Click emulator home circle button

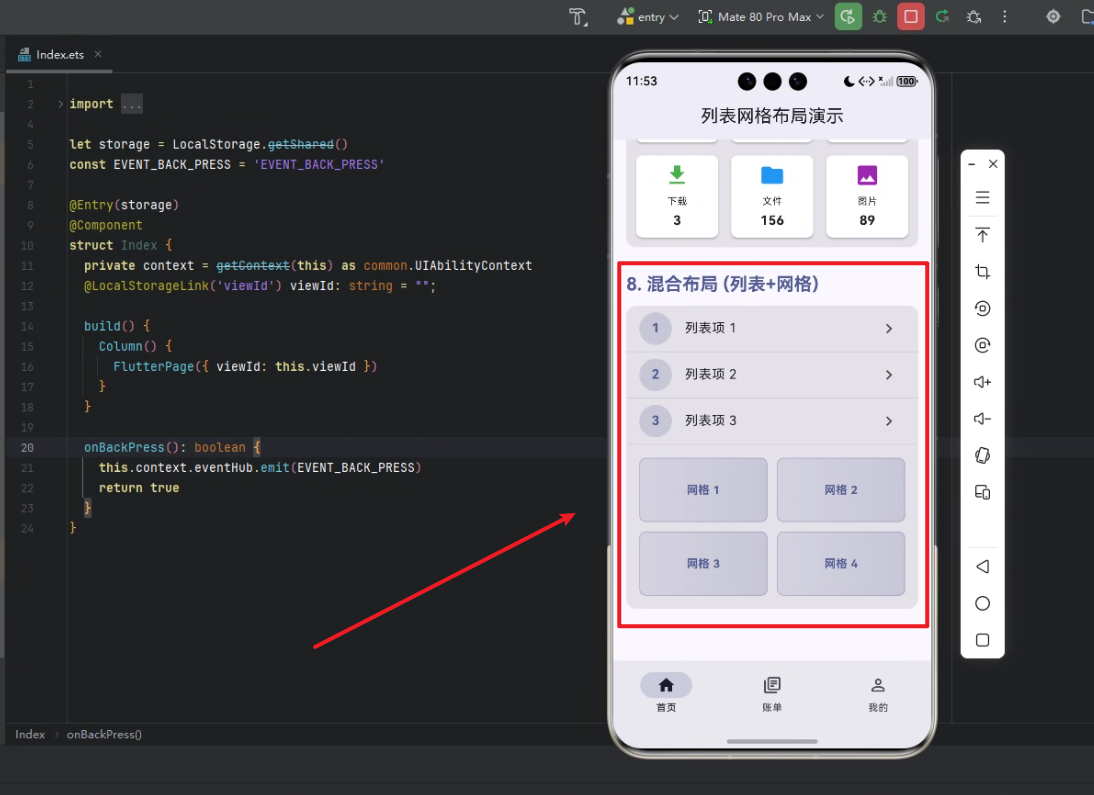click(982, 603)
